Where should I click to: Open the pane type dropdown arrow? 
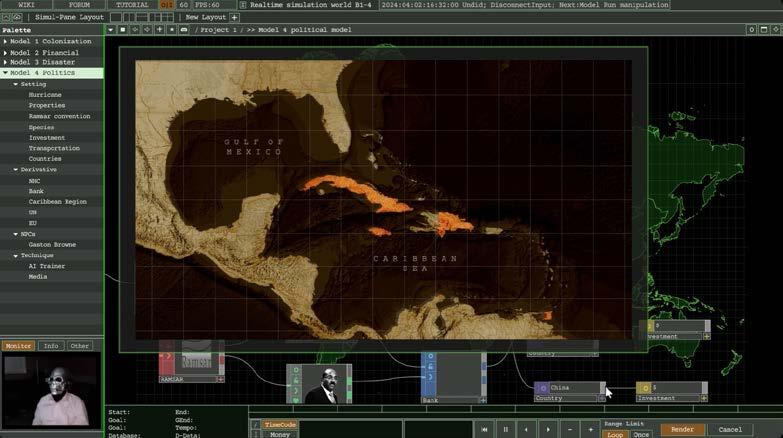(111, 30)
